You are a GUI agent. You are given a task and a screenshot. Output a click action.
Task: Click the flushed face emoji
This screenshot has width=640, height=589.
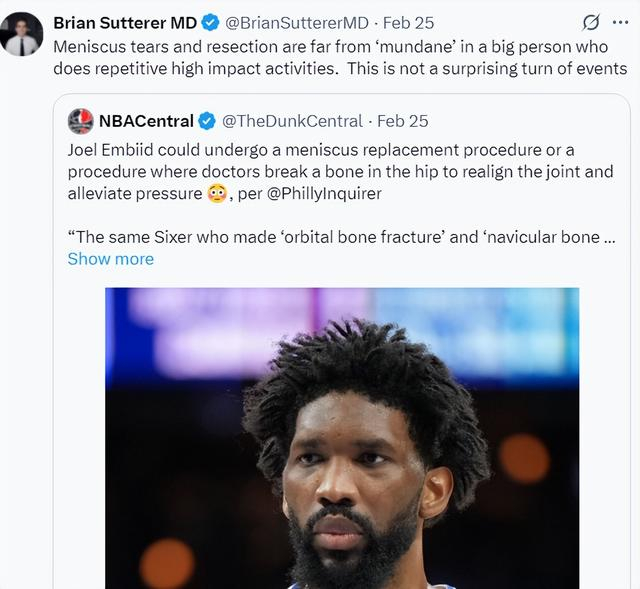pos(216,194)
